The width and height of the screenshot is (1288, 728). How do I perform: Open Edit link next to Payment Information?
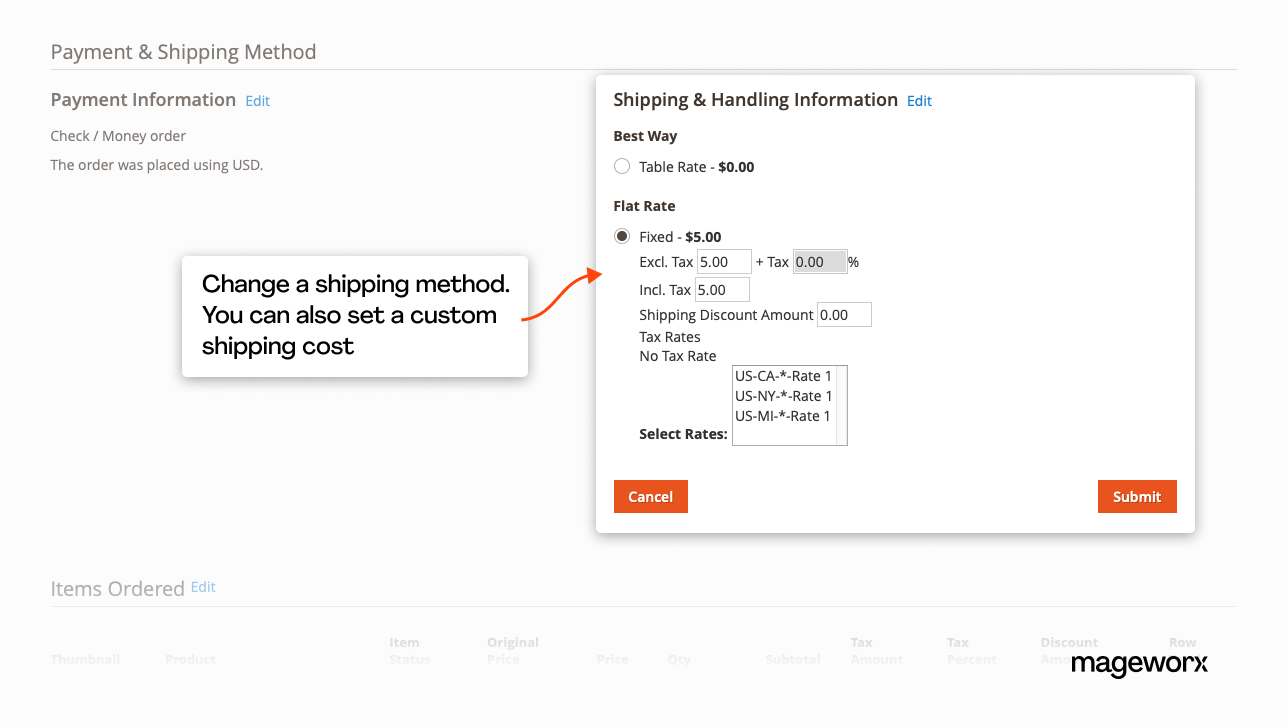click(x=258, y=101)
